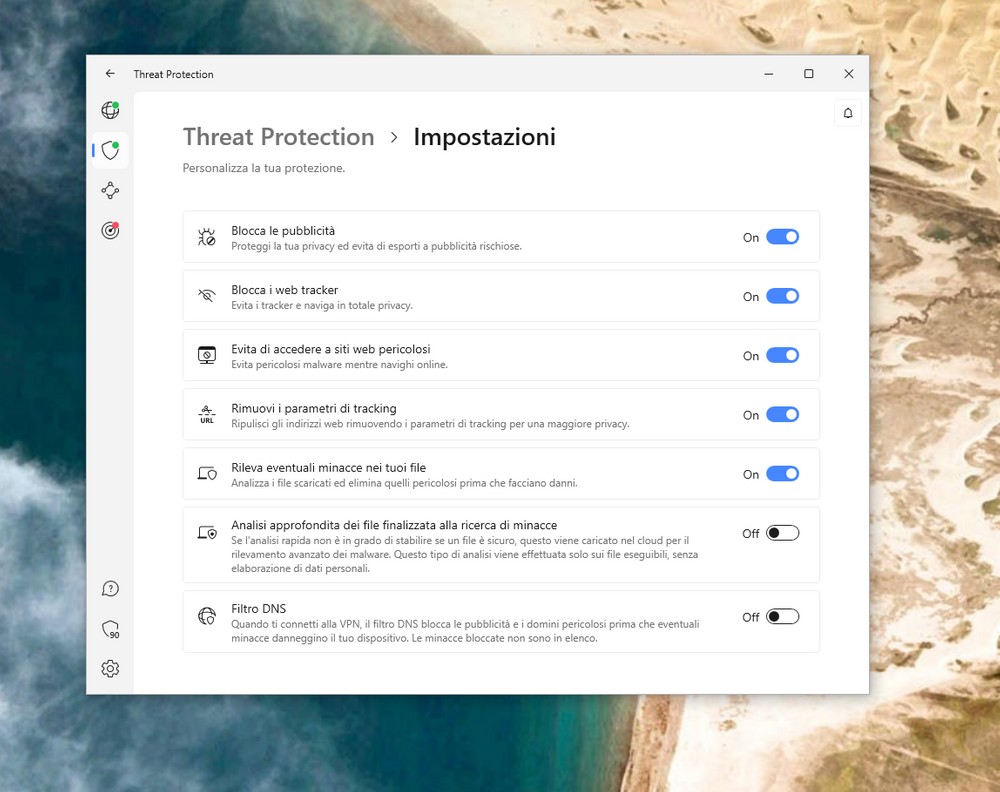Open the notifications bell icon
Image resolution: width=1000 pixels, height=792 pixels.
tap(848, 113)
